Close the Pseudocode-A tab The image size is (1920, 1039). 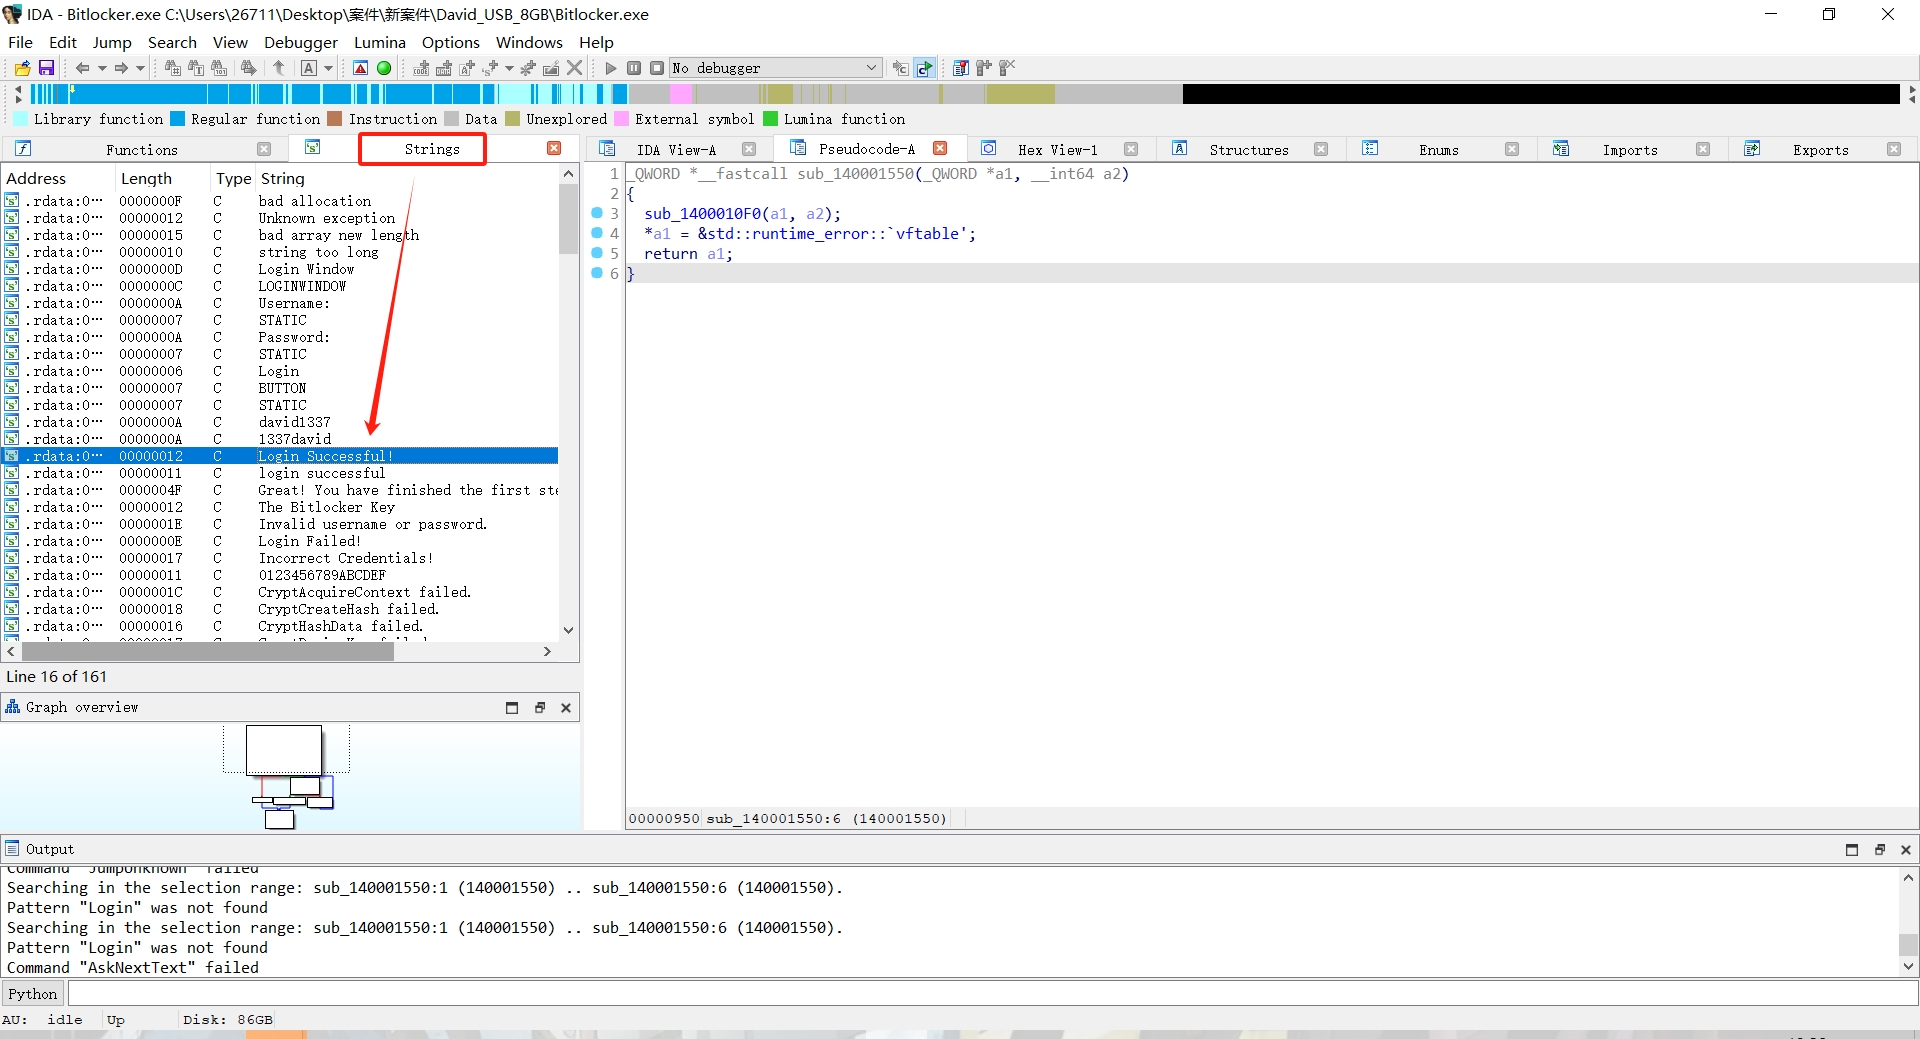940,148
